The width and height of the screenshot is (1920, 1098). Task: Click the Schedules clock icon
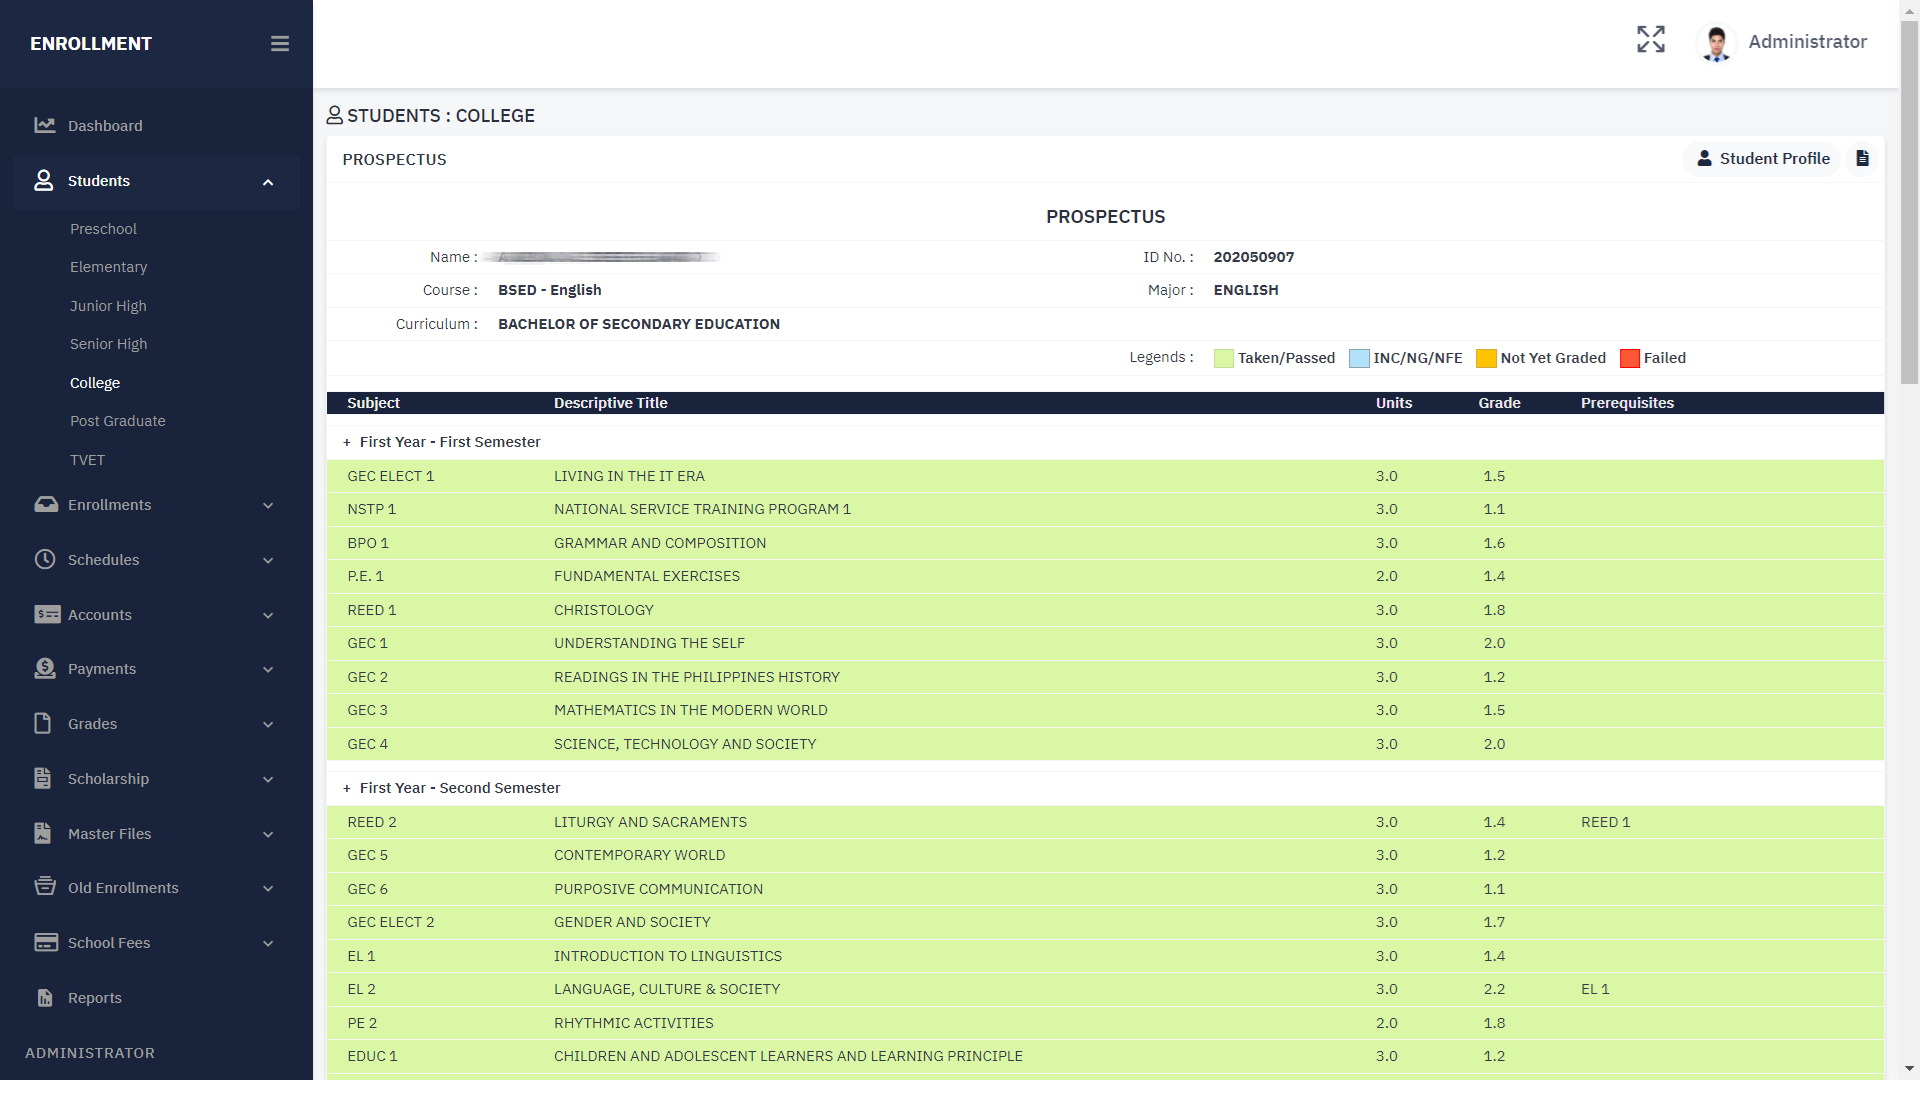point(45,560)
